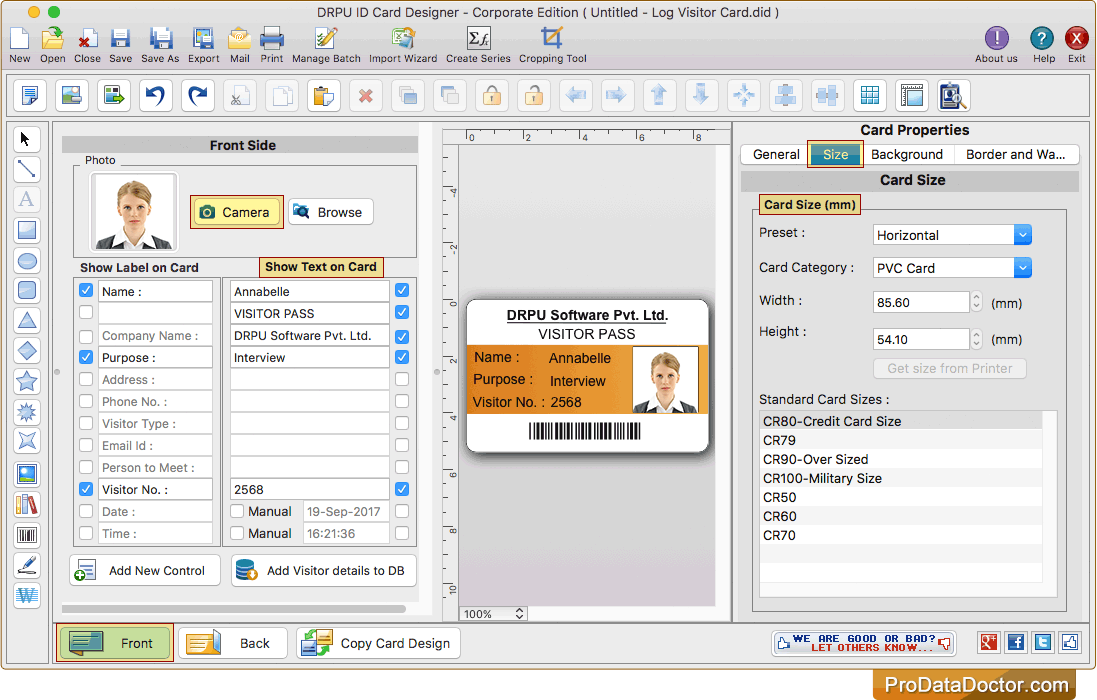Click the horizontal scrollbar under Front Side
Image resolution: width=1097 pixels, height=700 pixels.
pyautogui.click(x=234, y=608)
